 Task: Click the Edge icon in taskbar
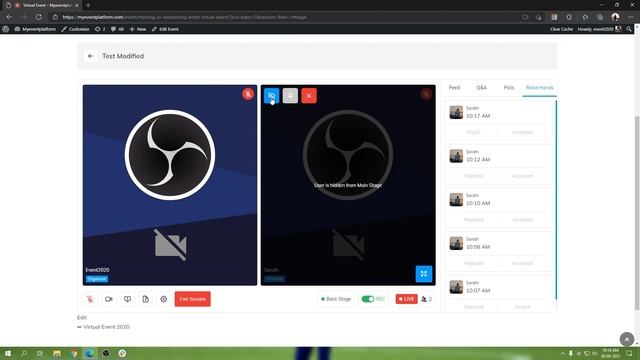(x=89, y=353)
